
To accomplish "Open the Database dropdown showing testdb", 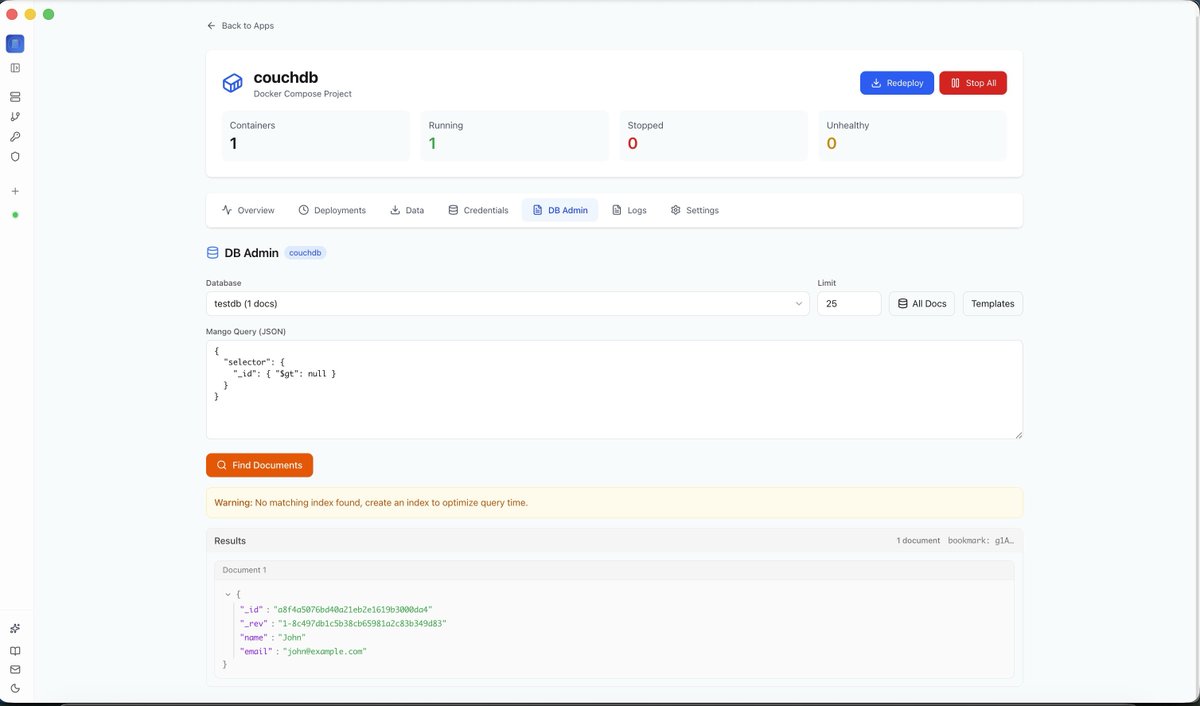I will pyautogui.click(x=508, y=303).
